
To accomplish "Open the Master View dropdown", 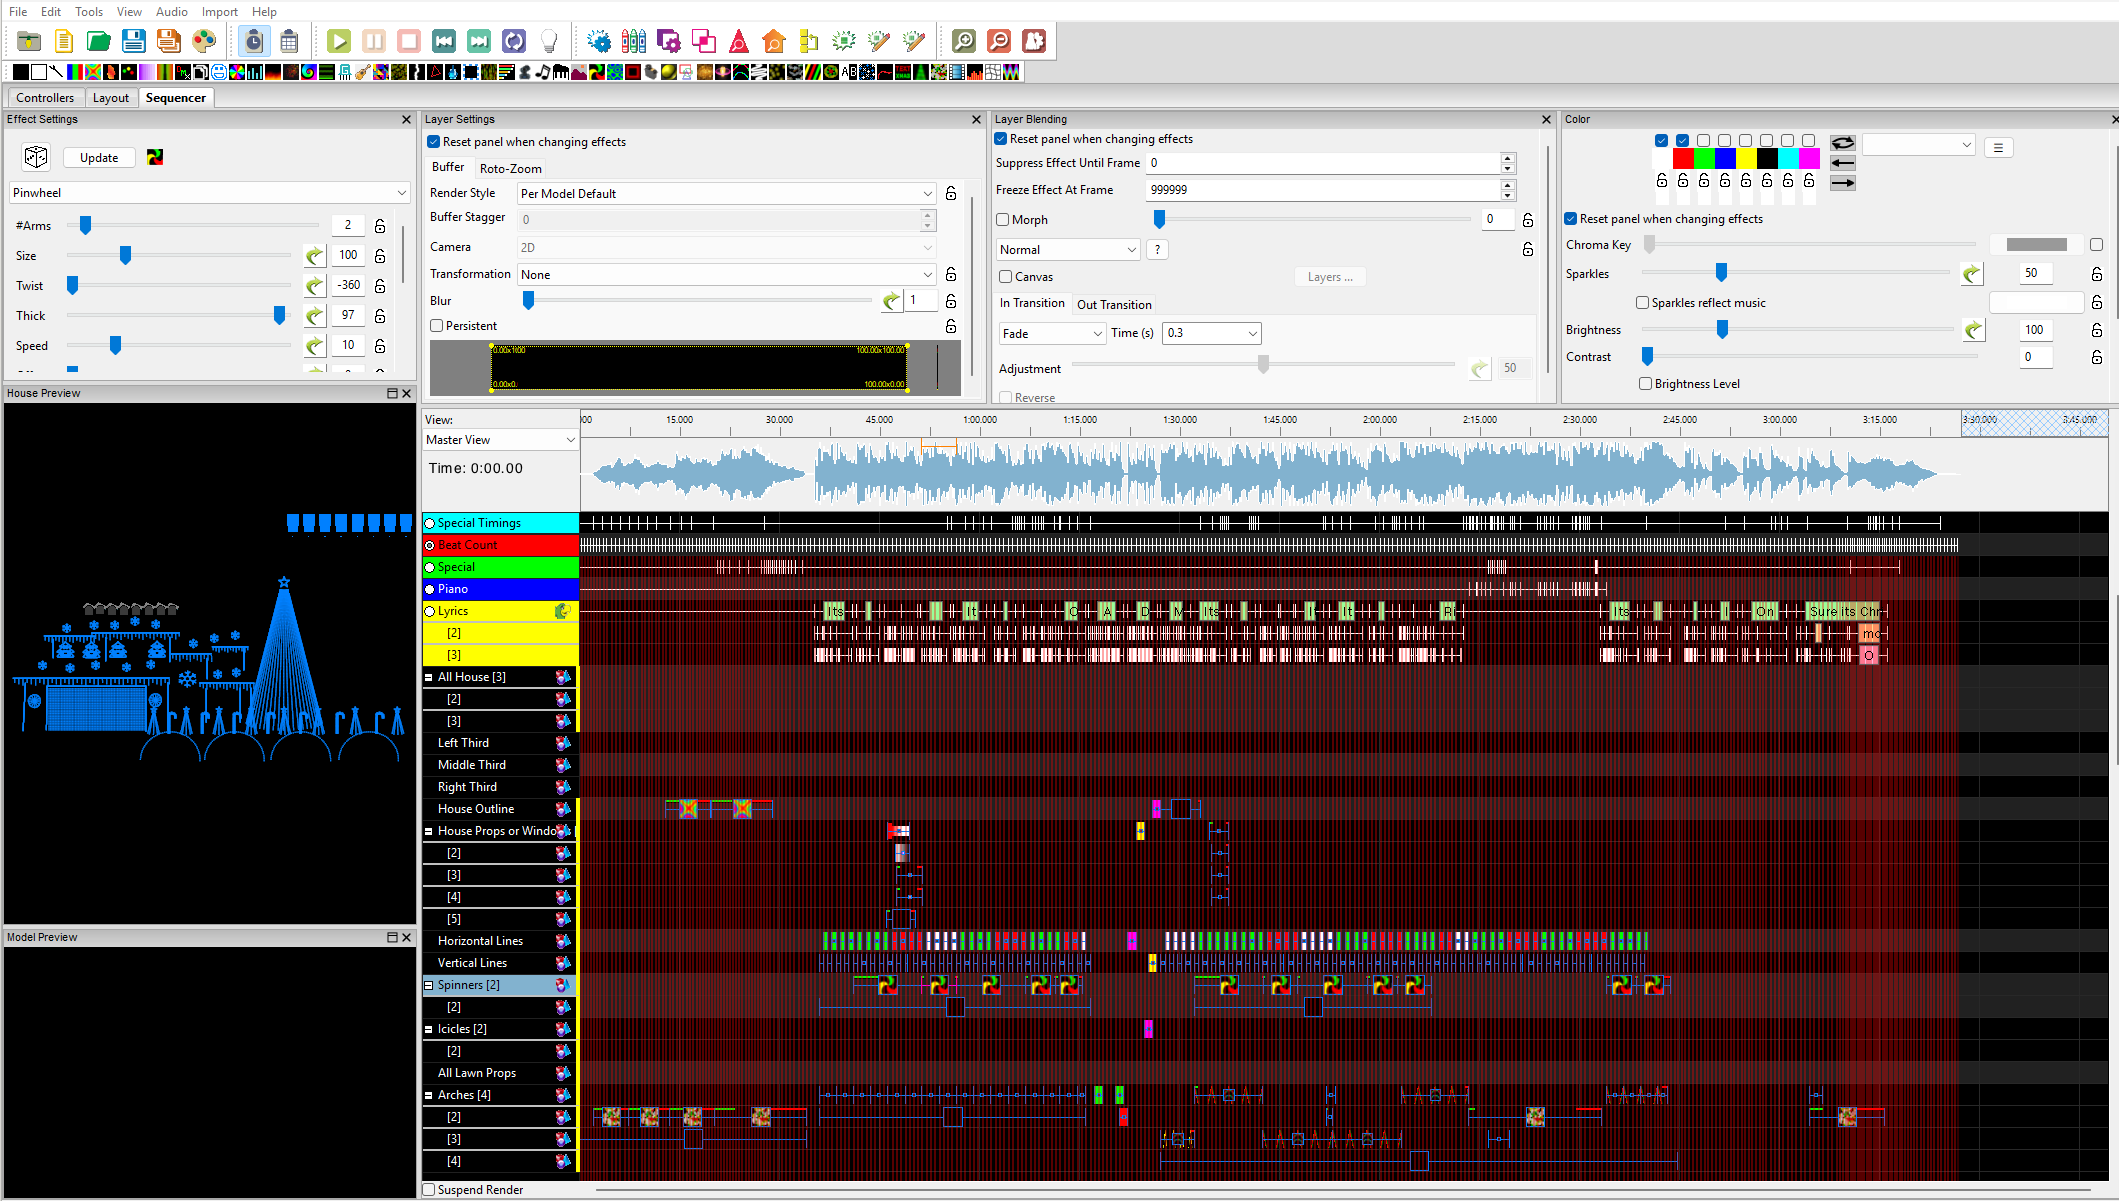I will click(x=500, y=440).
